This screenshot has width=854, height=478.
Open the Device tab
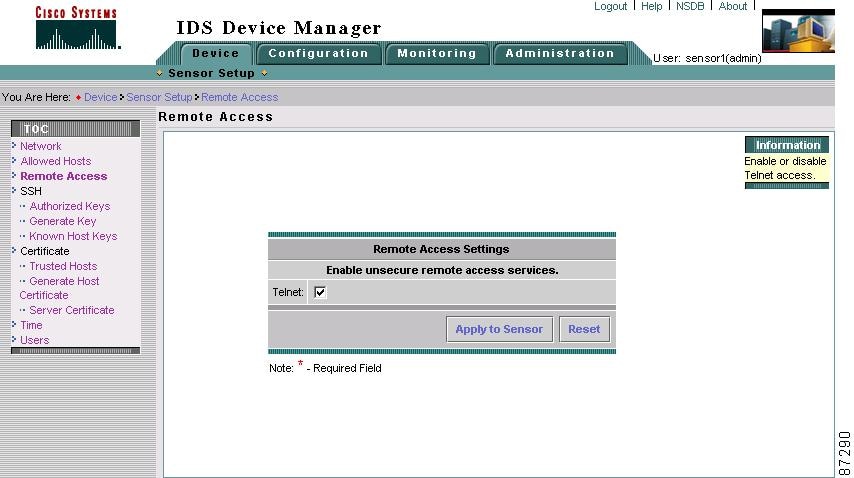click(x=216, y=53)
